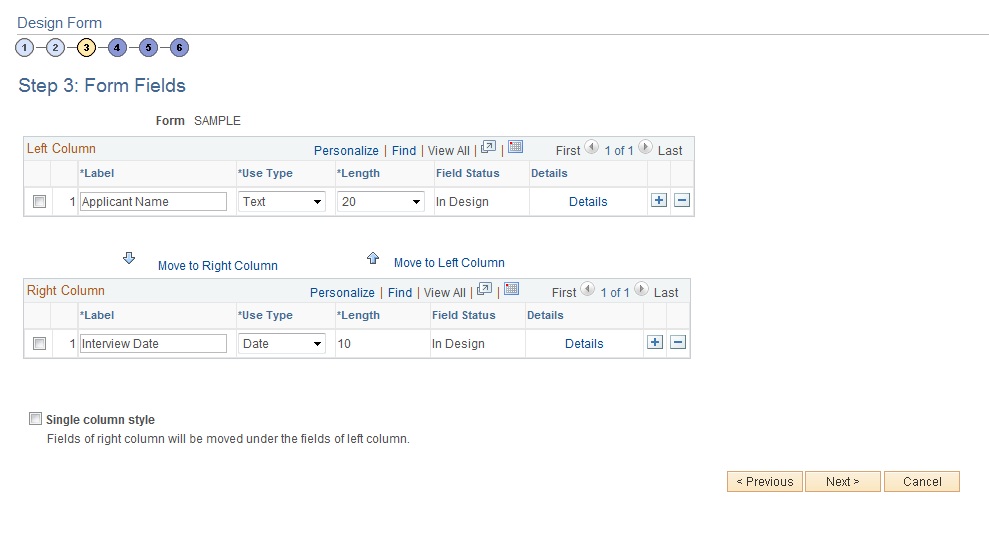Image resolution: width=989 pixels, height=557 pixels.
Task: Click the Move to Right Column arrow icon
Action: pyautogui.click(x=129, y=259)
